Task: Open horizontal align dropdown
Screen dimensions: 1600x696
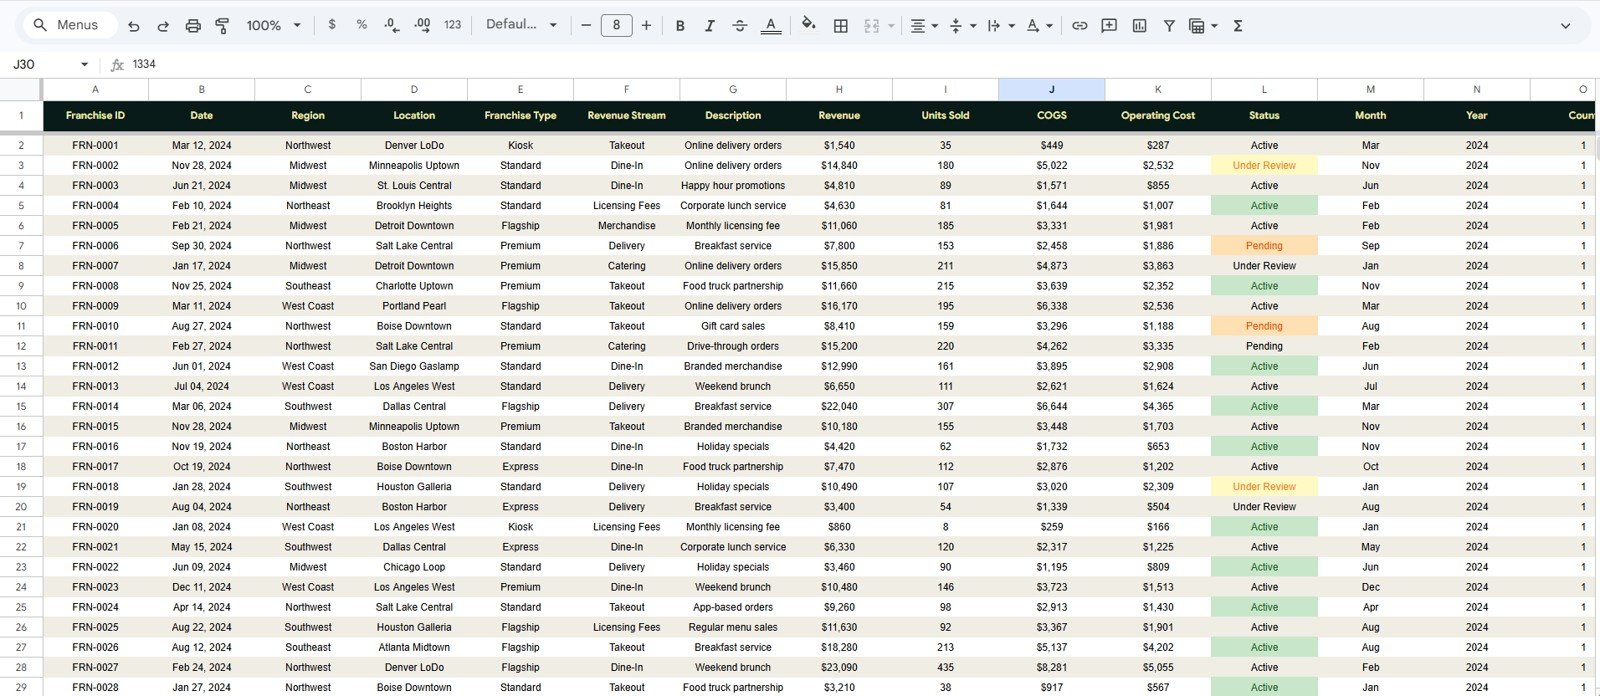Action: pos(923,26)
